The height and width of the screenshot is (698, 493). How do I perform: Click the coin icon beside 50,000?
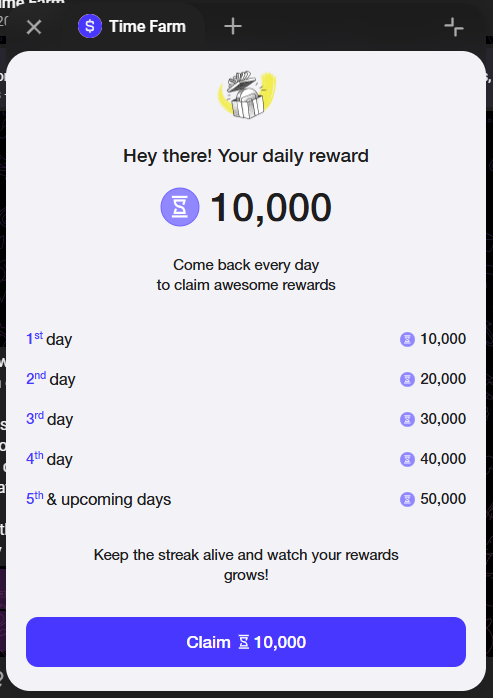point(407,499)
